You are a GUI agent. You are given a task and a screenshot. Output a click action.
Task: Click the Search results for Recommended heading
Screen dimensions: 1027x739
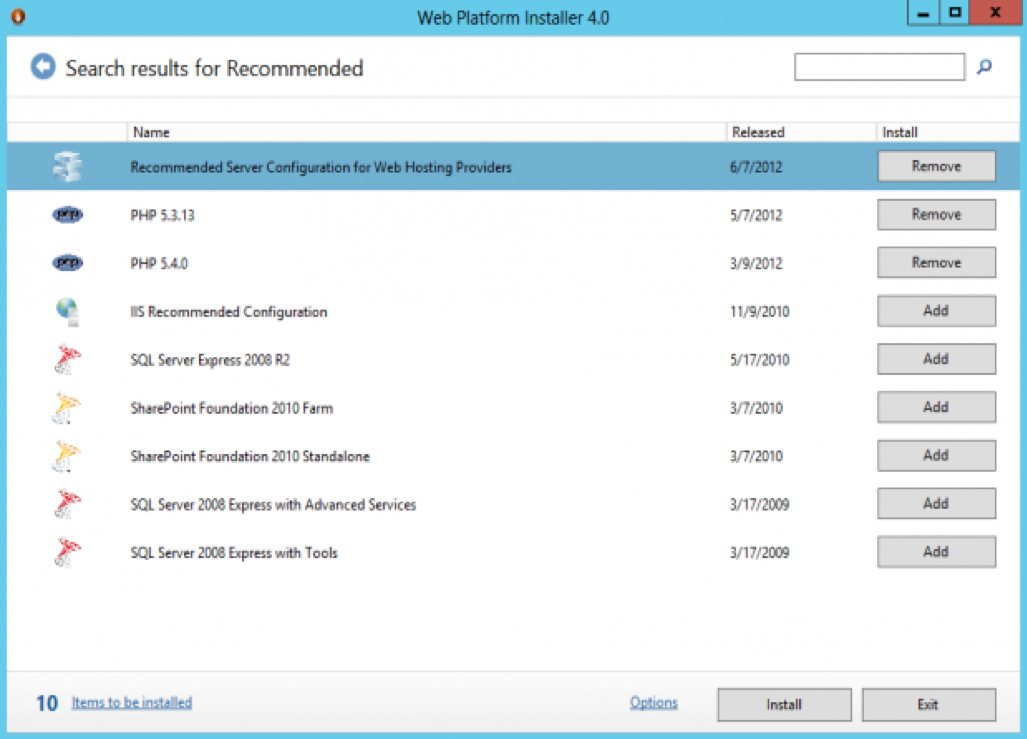(x=214, y=68)
